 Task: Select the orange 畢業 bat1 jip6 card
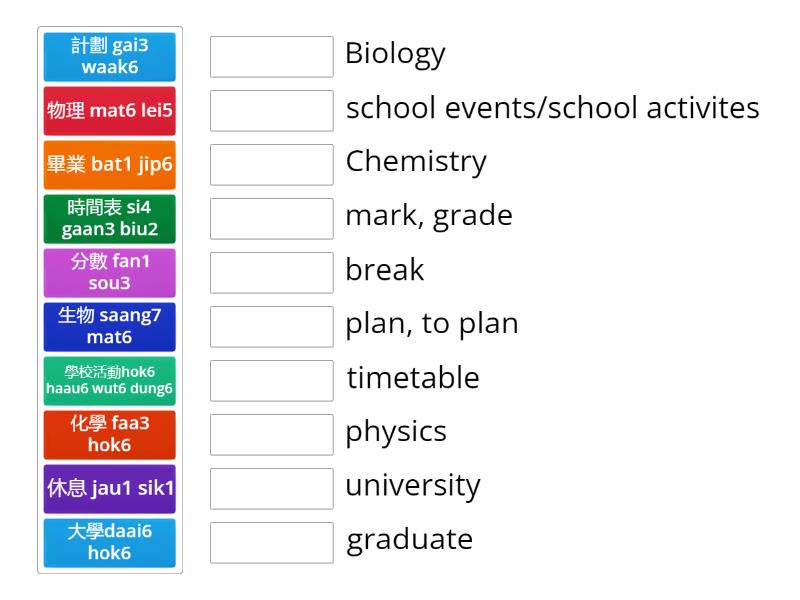pos(109,165)
